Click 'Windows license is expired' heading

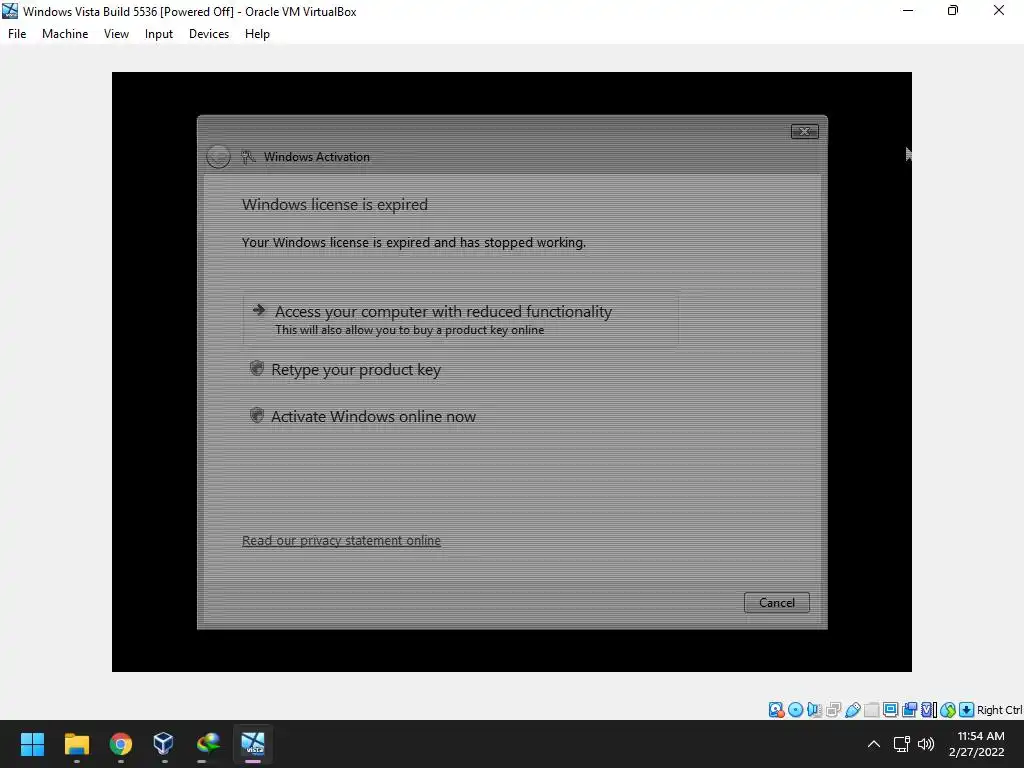coord(334,204)
